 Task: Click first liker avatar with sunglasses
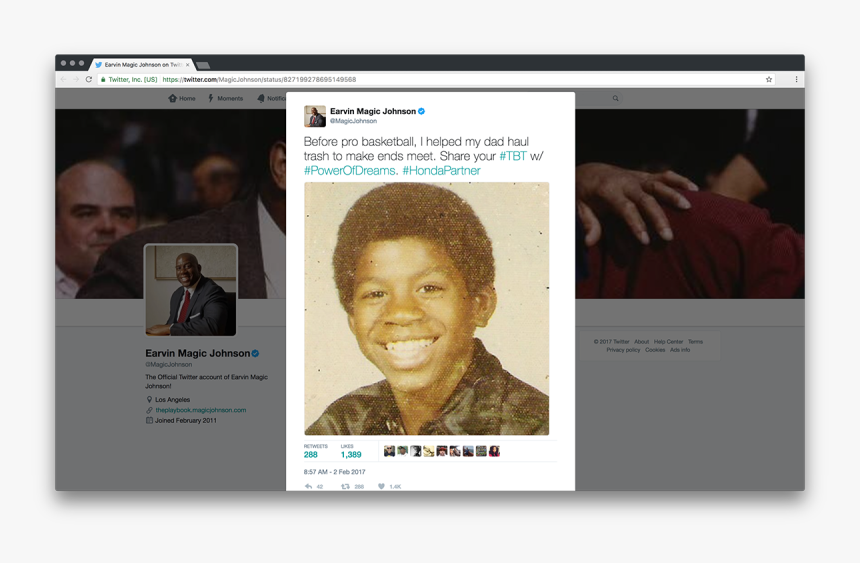tap(389, 451)
